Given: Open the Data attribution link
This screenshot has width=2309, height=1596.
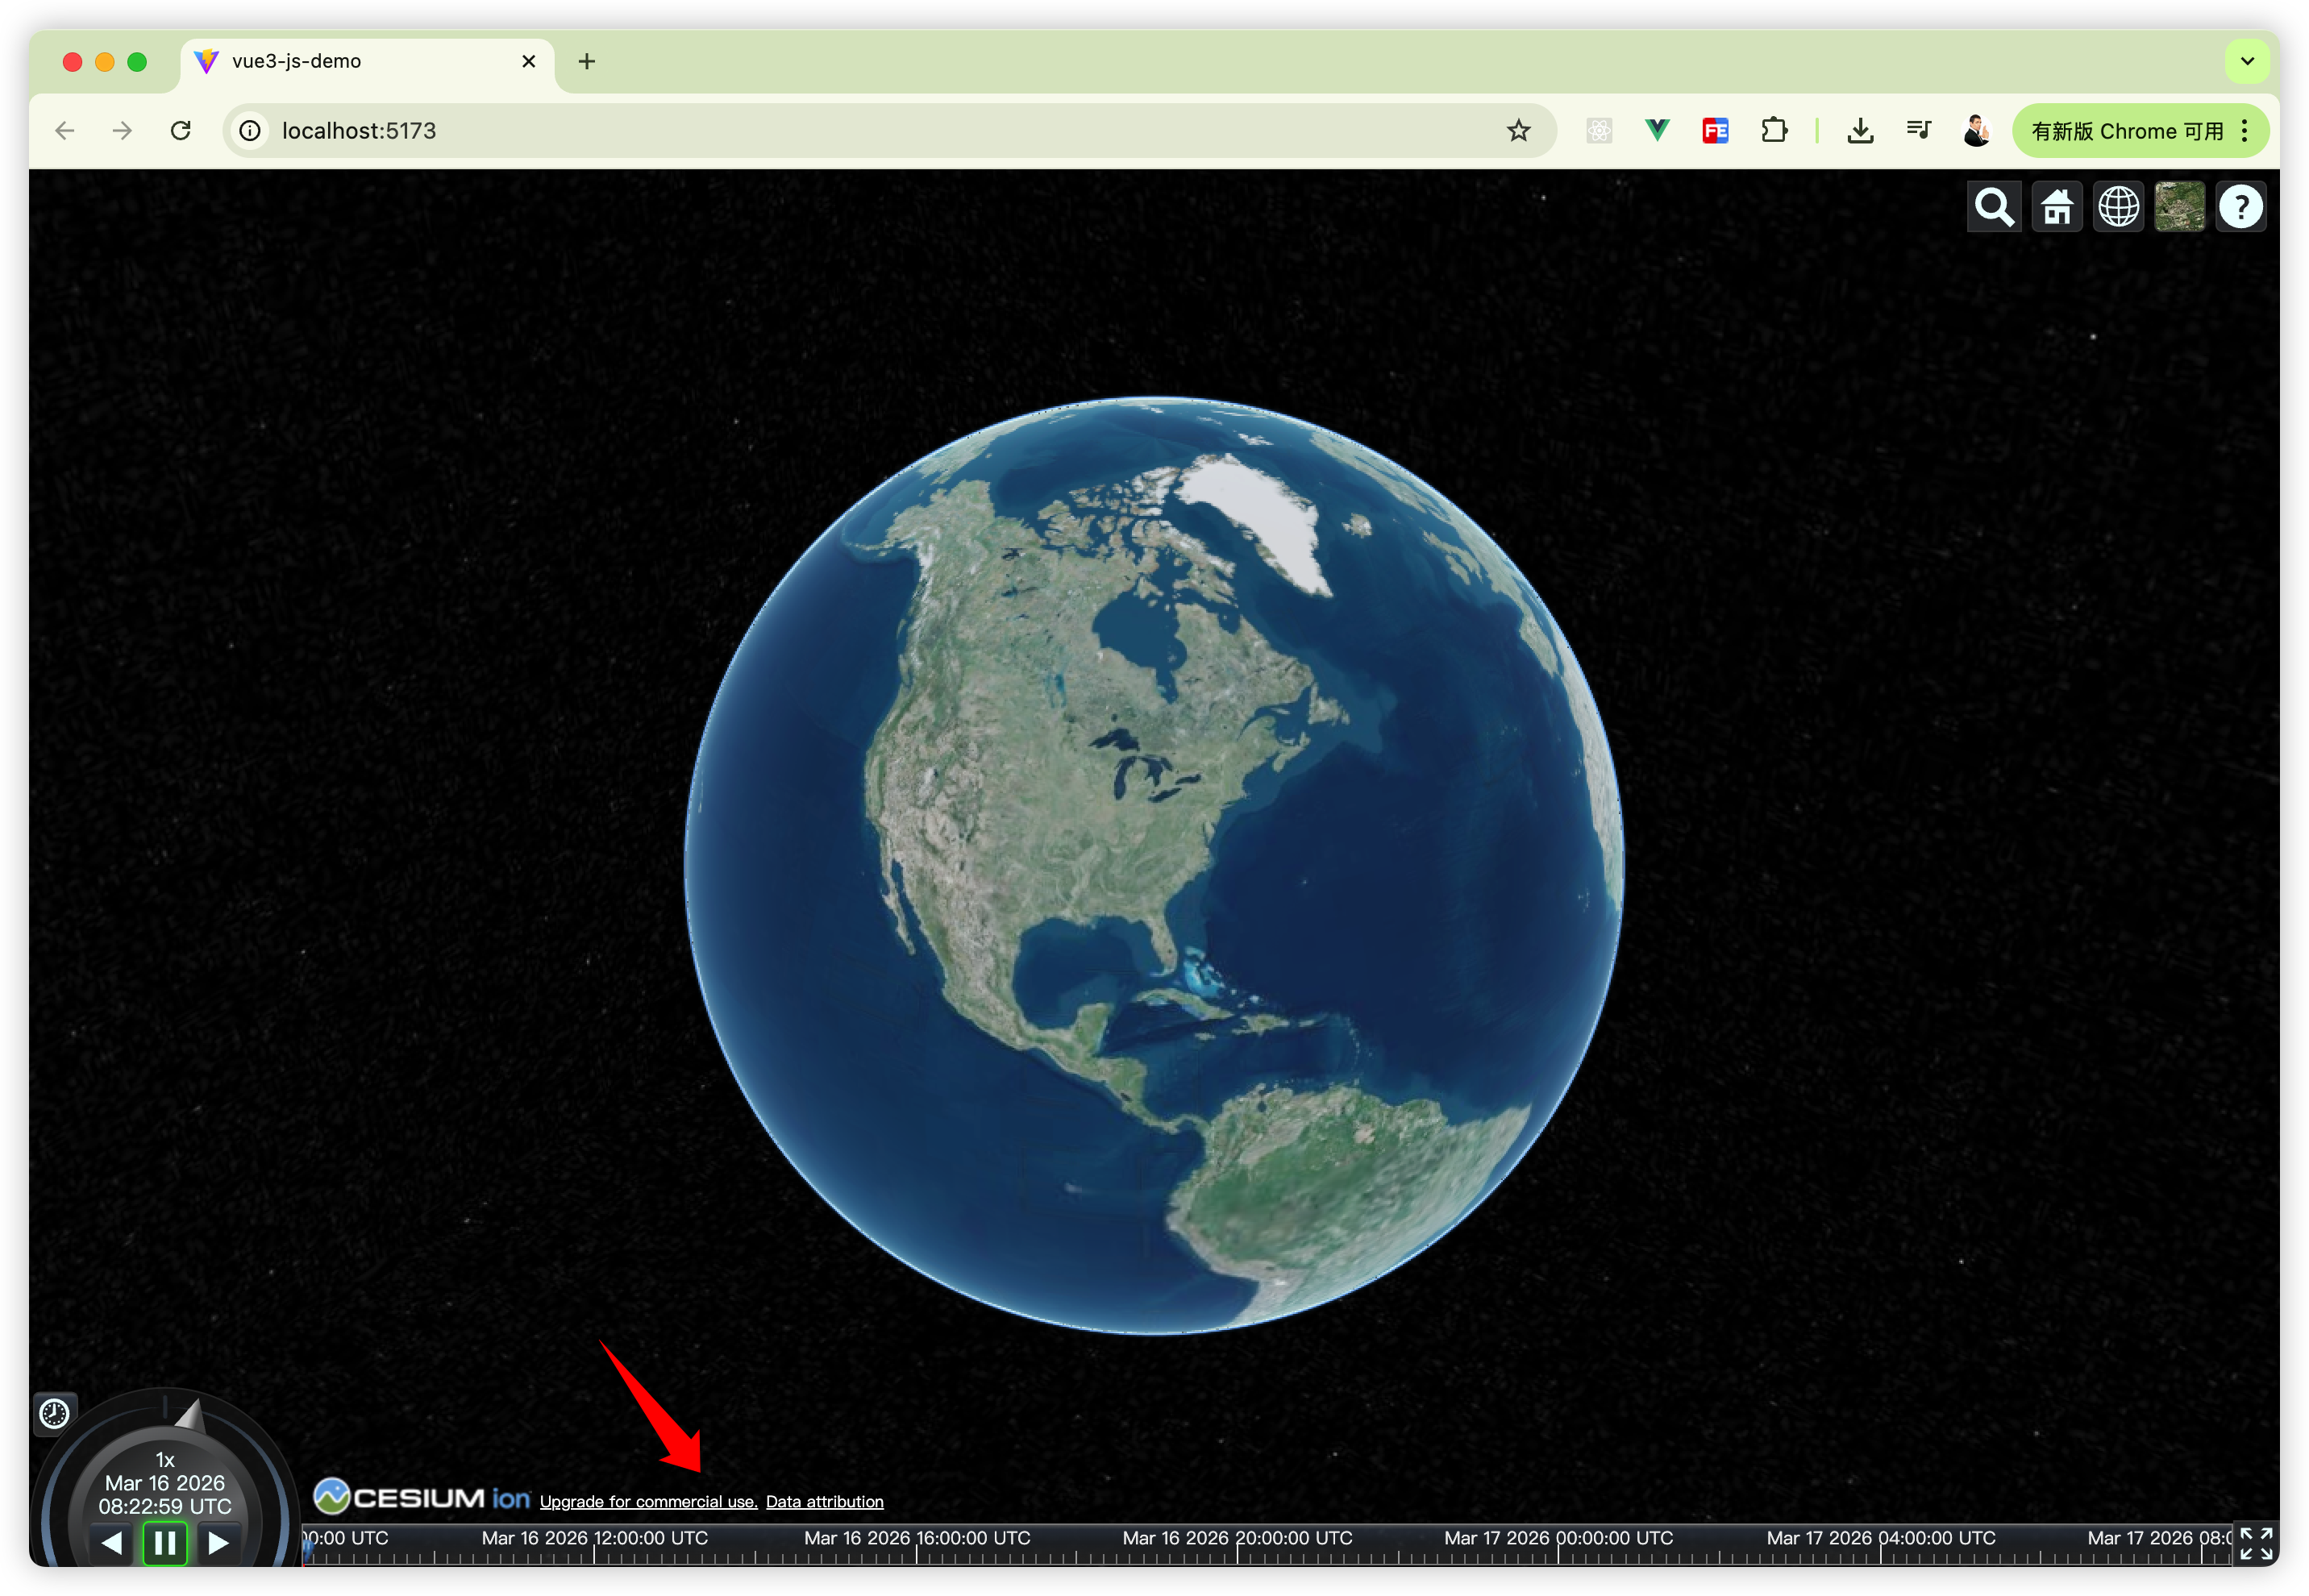Looking at the screenshot, I should (824, 1501).
